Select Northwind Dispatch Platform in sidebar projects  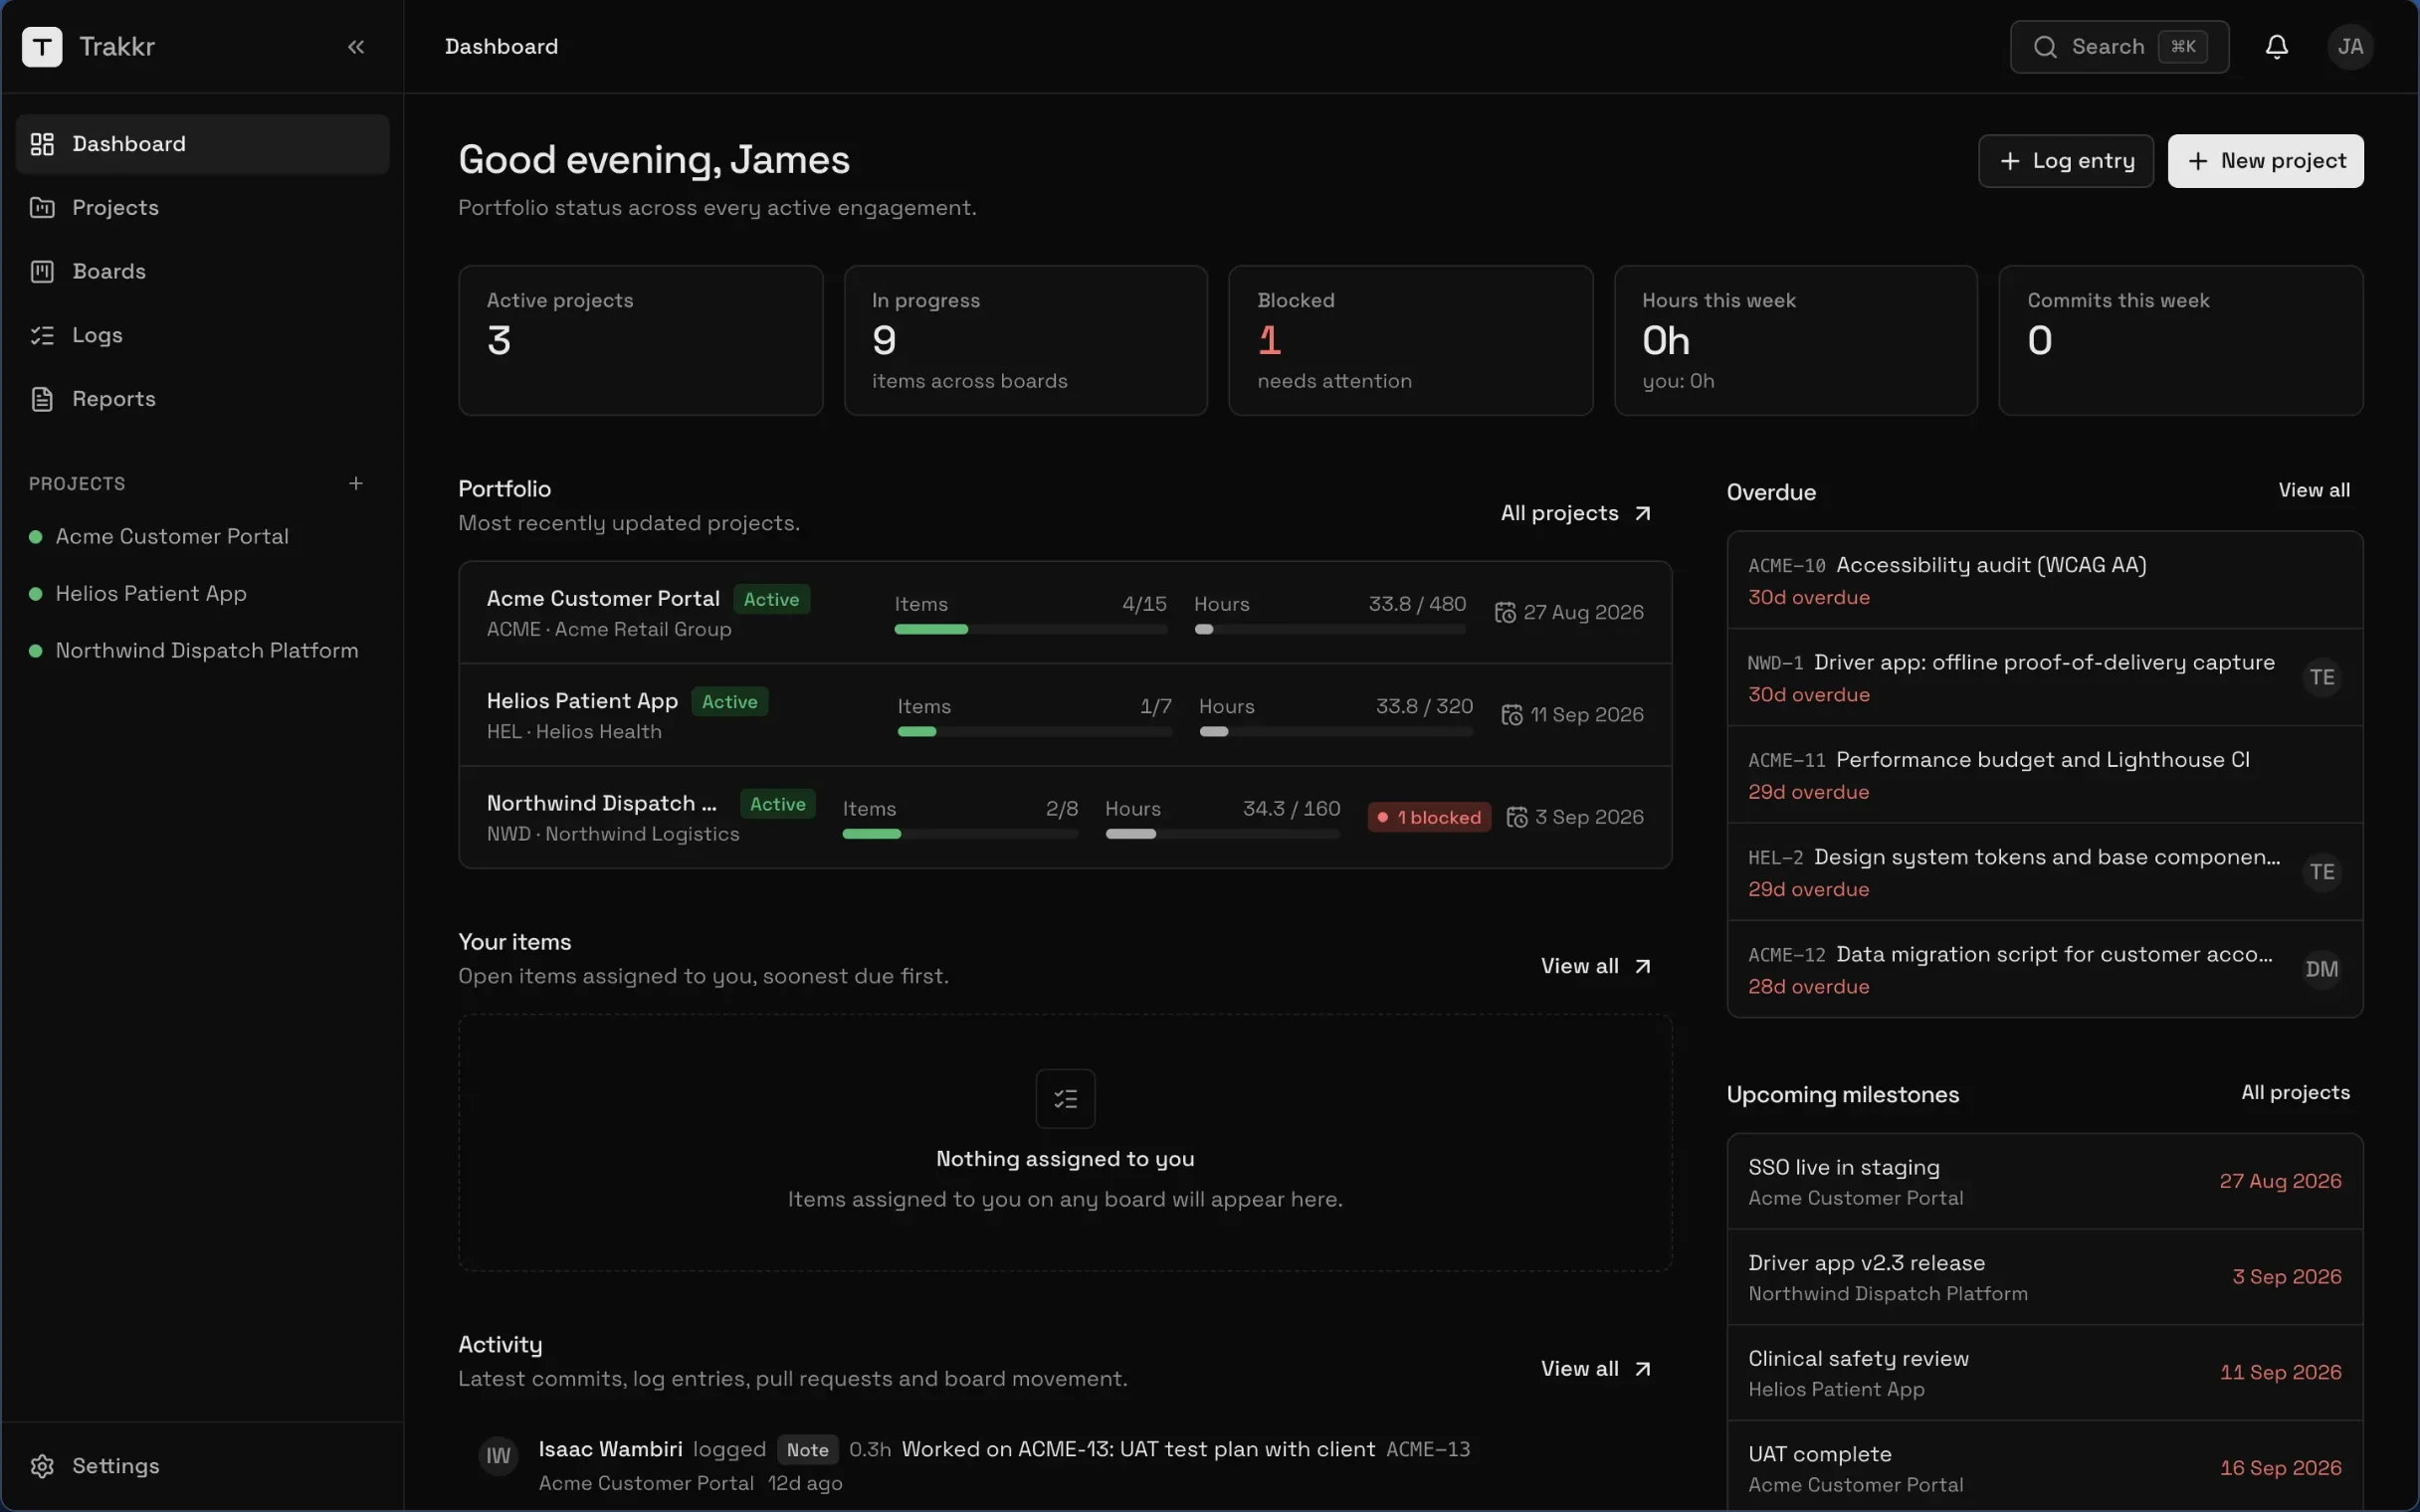click(203, 651)
